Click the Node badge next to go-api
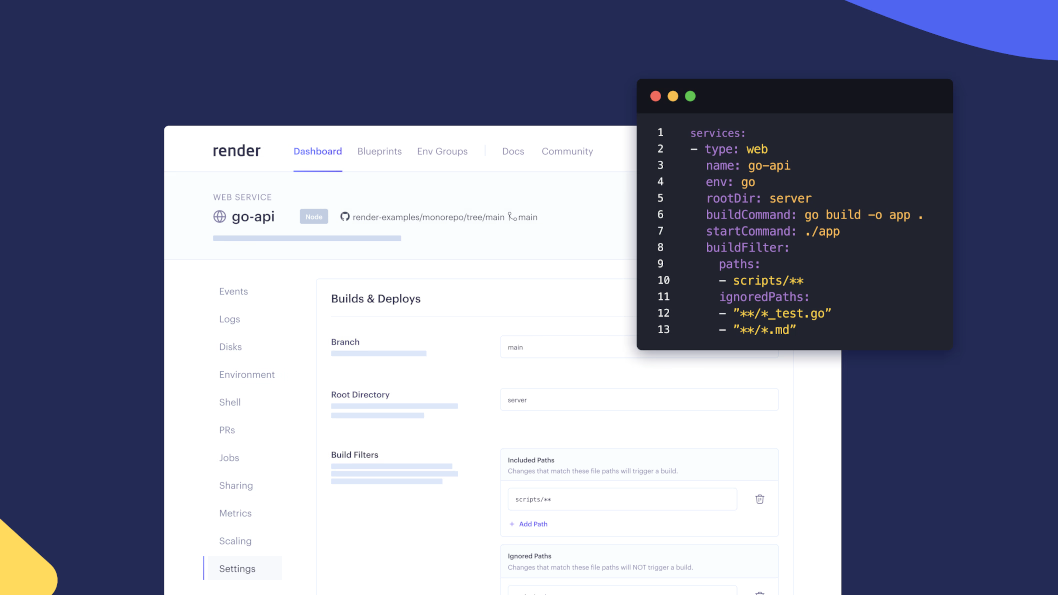Screen dimensions: 1058x595 (x=314, y=217)
